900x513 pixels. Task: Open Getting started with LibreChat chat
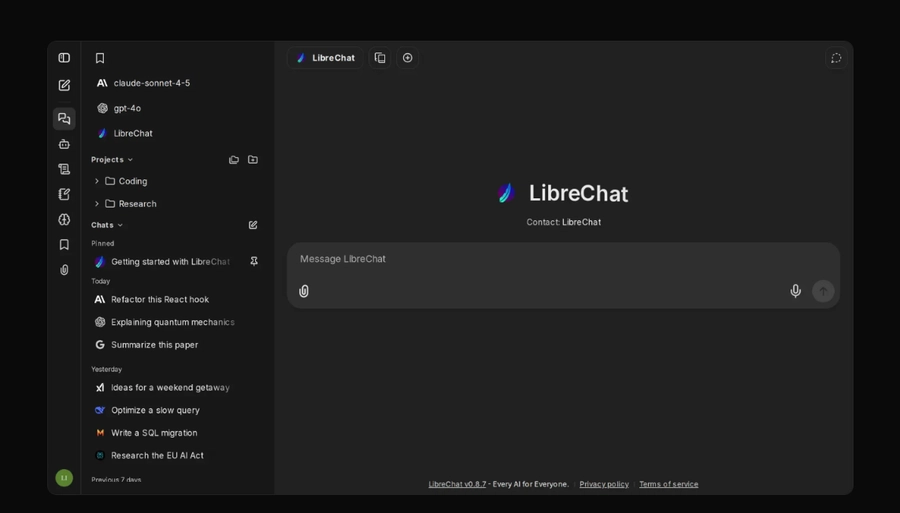[x=170, y=262]
